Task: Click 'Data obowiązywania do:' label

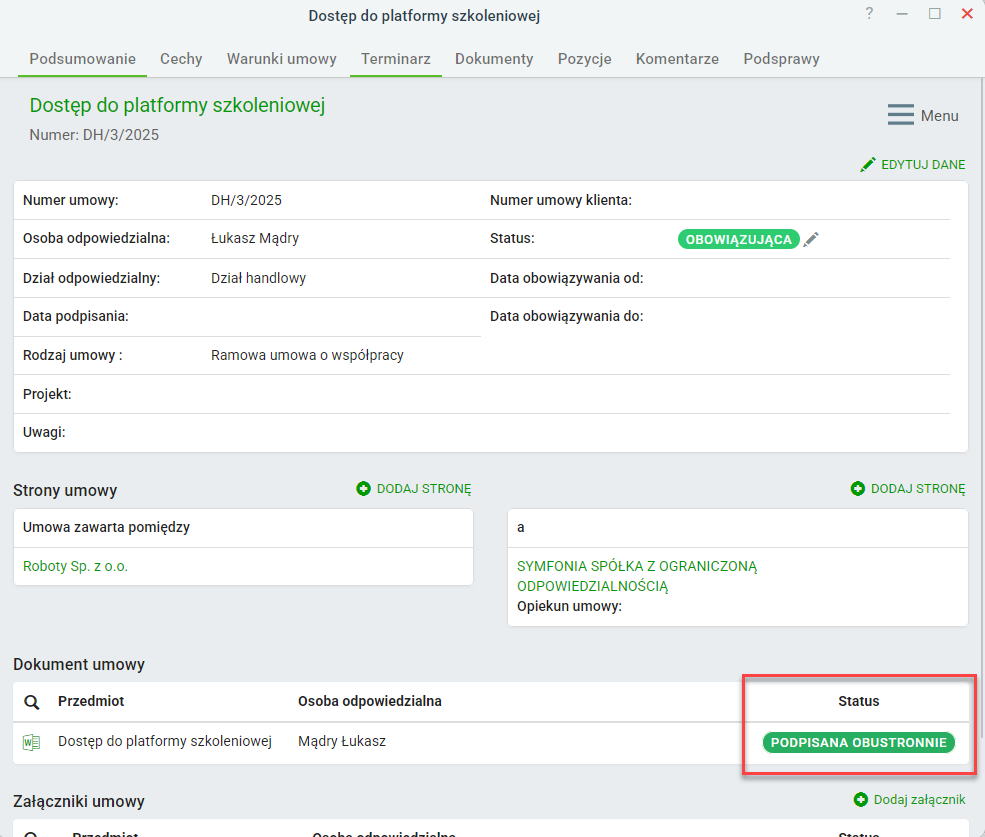Action: (x=567, y=316)
